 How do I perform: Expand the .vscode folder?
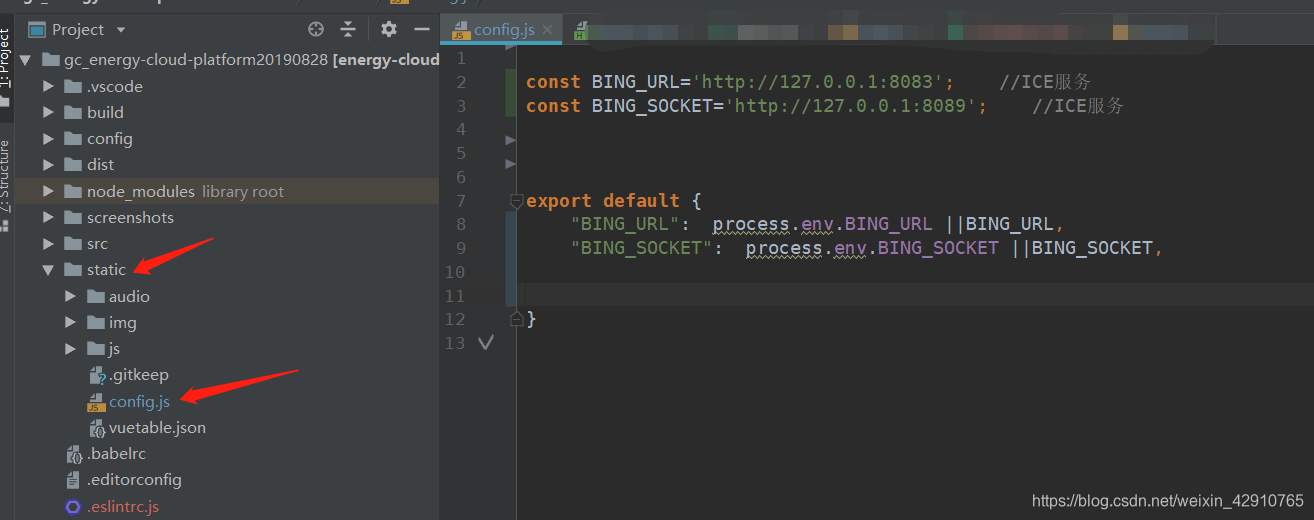[48, 86]
